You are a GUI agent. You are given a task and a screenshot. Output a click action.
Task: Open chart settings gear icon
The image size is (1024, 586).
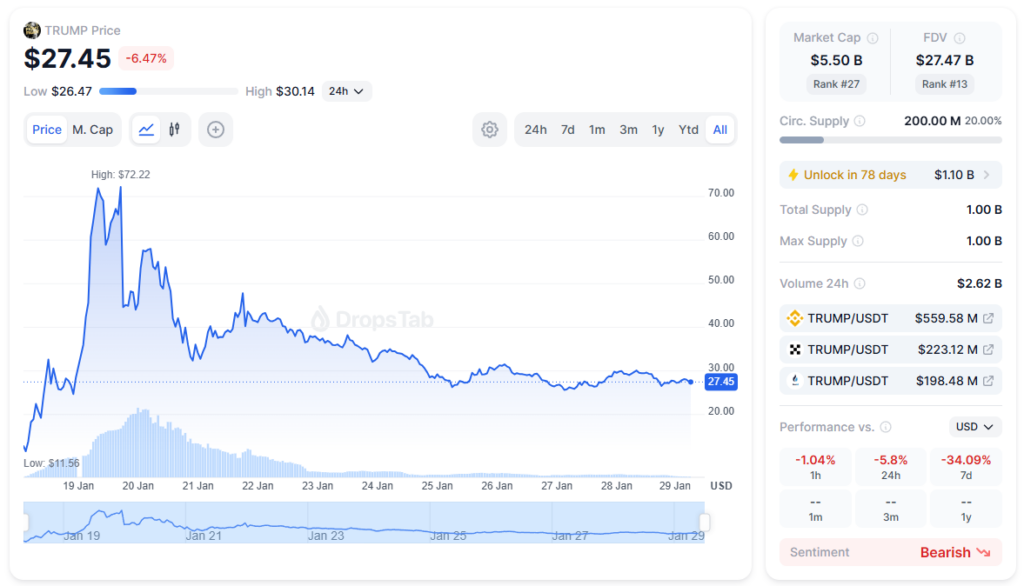point(490,129)
